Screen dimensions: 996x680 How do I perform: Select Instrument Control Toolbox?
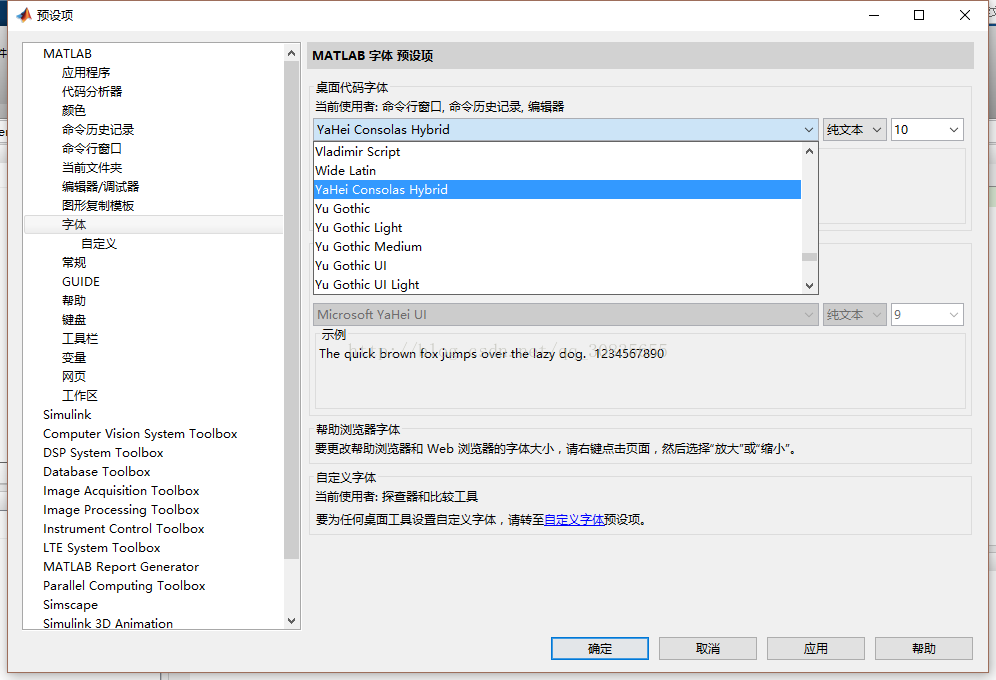[x=123, y=529]
